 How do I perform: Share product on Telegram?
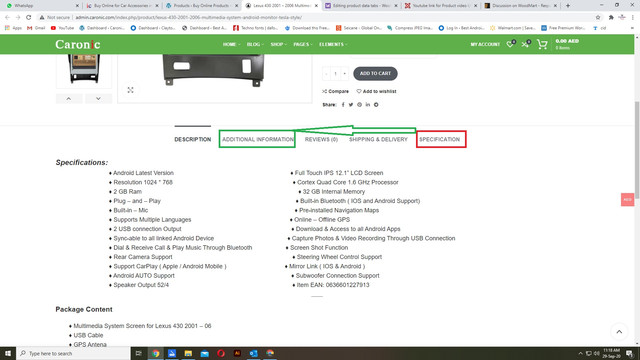(376, 105)
